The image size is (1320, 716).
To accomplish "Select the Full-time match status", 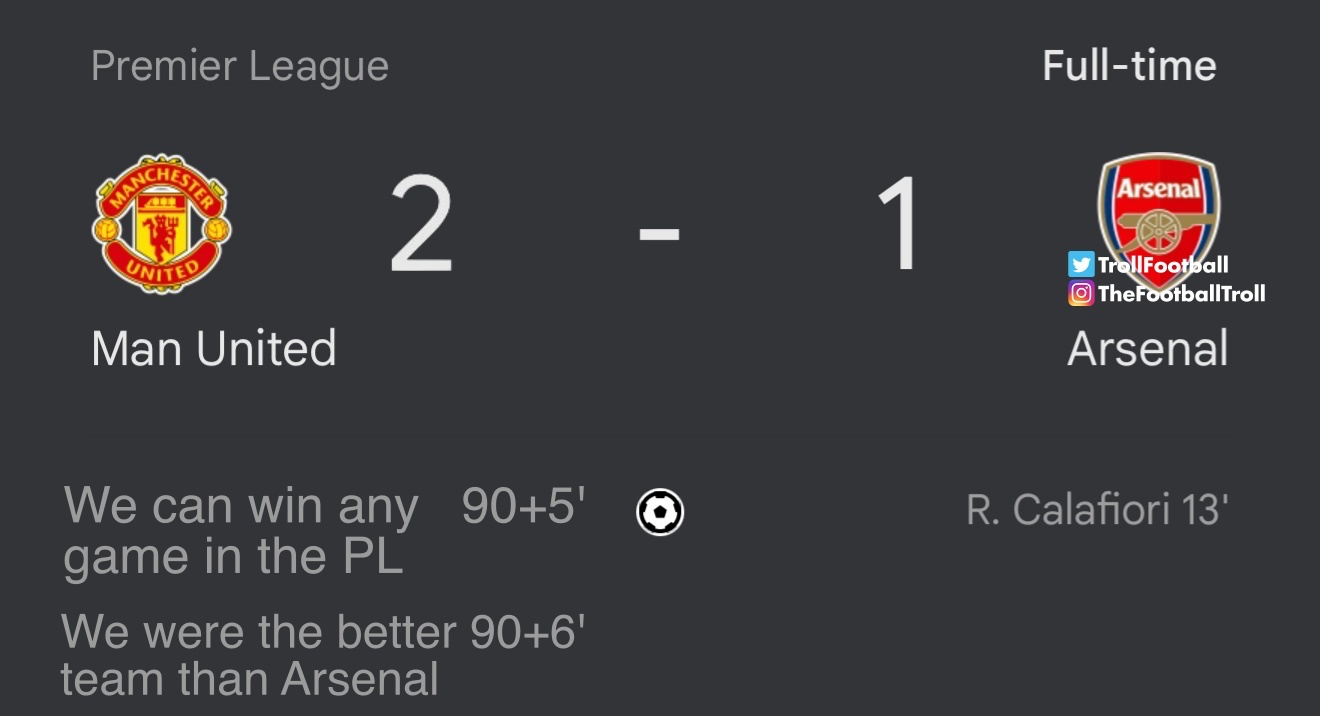I will [1129, 66].
